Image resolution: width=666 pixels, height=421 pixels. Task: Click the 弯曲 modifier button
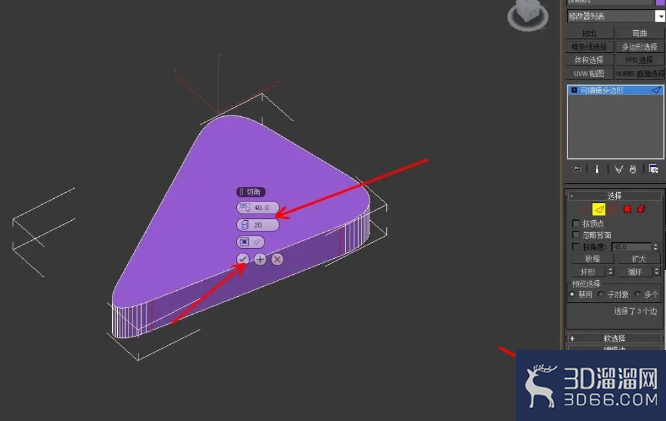(640, 33)
